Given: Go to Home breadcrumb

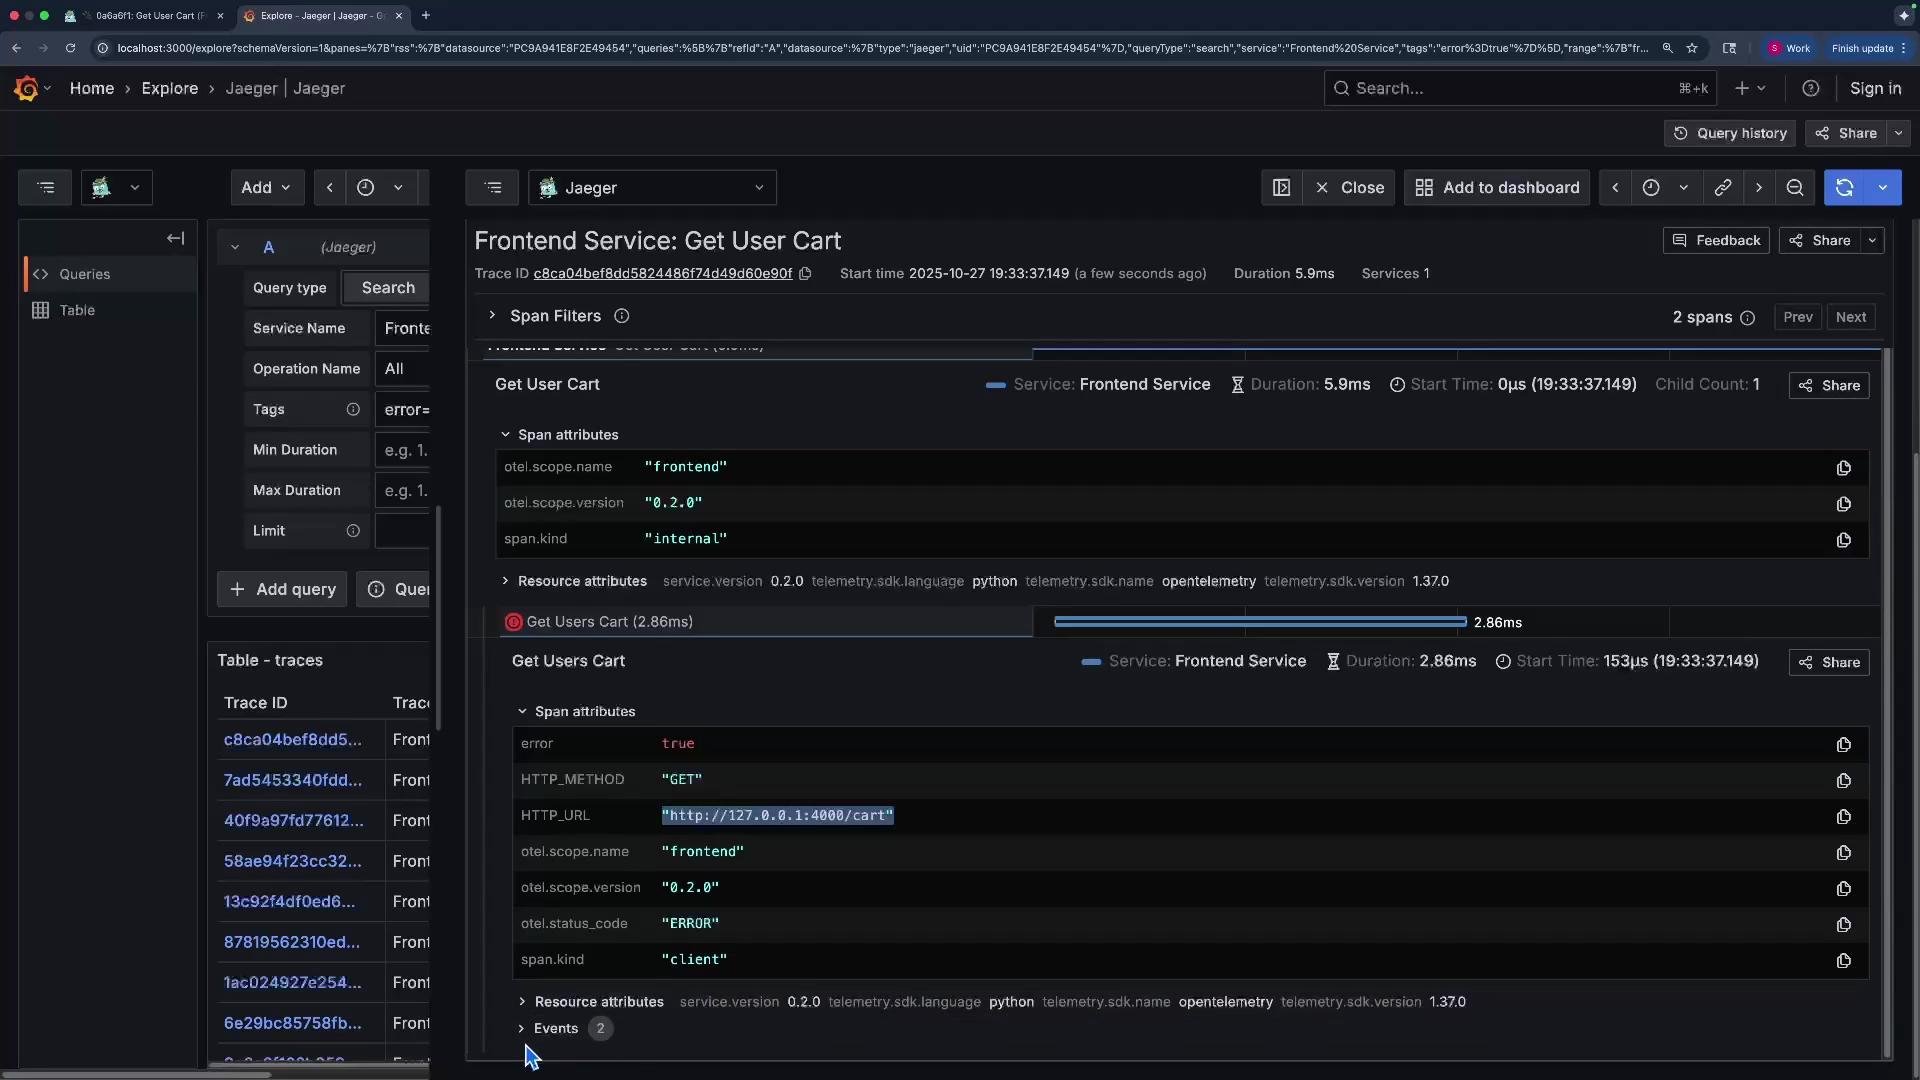Looking at the screenshot, I should pos(92,88).
